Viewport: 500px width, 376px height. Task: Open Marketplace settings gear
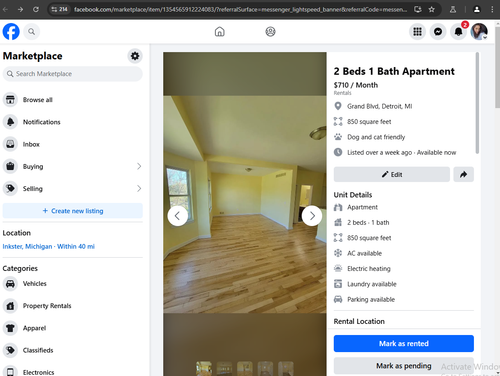pyautogui.click(x=135, y=56)
